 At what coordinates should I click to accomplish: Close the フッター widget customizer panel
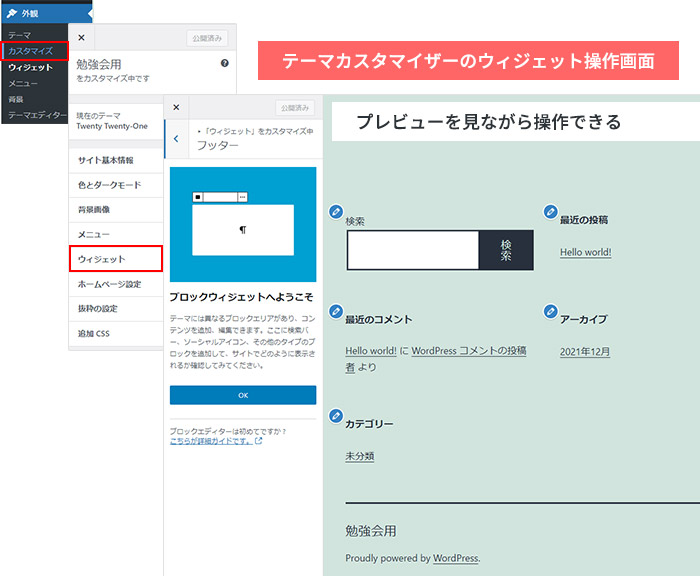click(176, 107)
